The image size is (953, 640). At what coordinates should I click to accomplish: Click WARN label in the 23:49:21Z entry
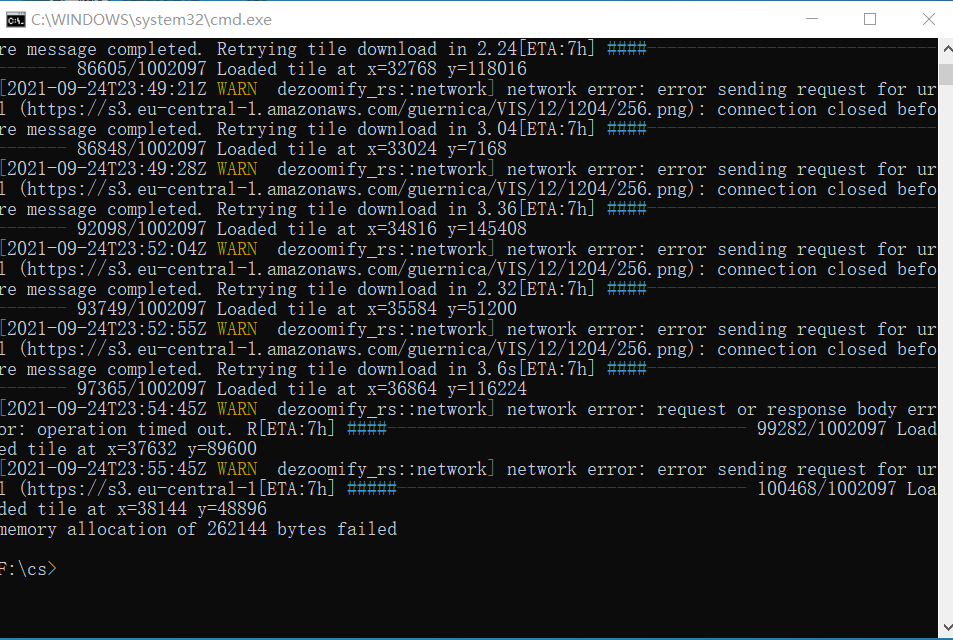coord(236,89)
